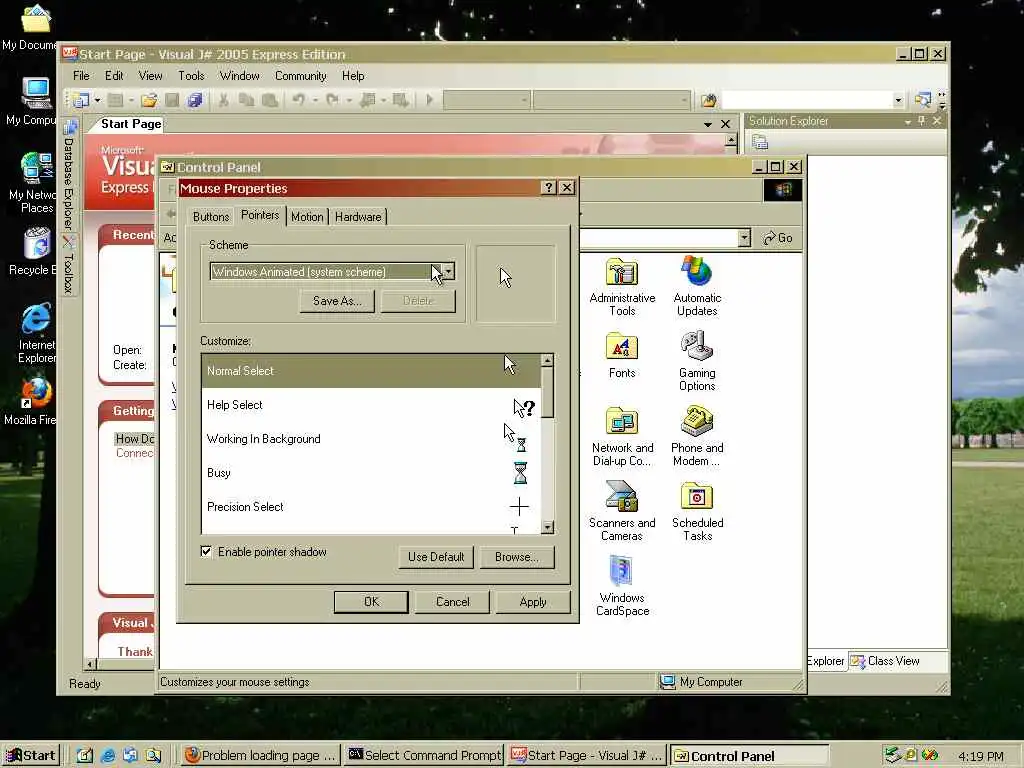Click the Find in Files toolbar icon
Image resolution: width=1024 pixels, height=768 pixels.
(709, 100)
